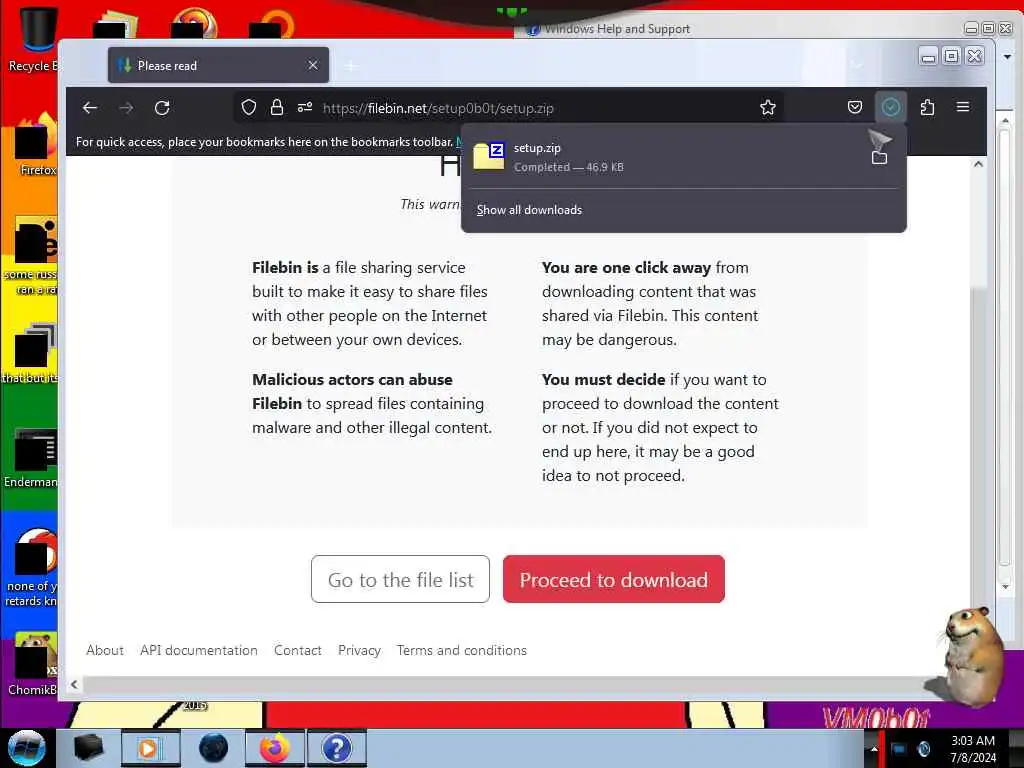Close the 'Please read' tab
The image size is (1024, 768).
pos(313,65)
